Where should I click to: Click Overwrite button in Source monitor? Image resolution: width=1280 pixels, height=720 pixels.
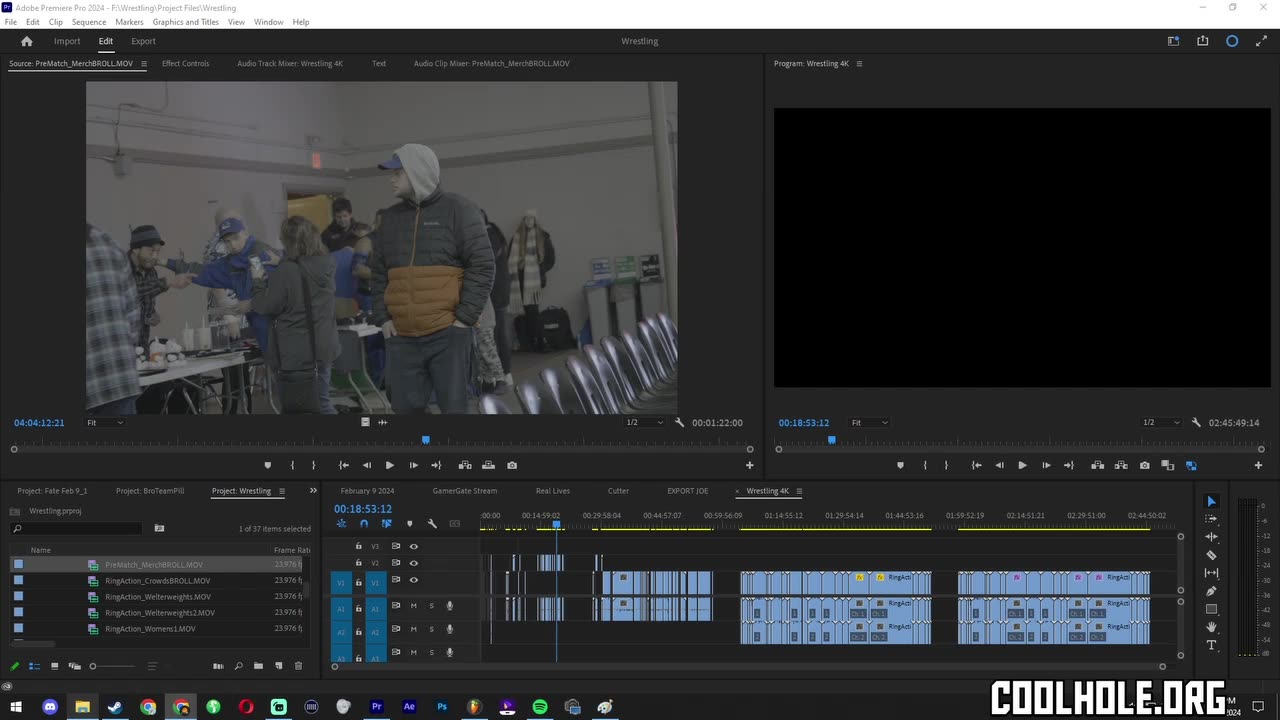tap(488, 465)
